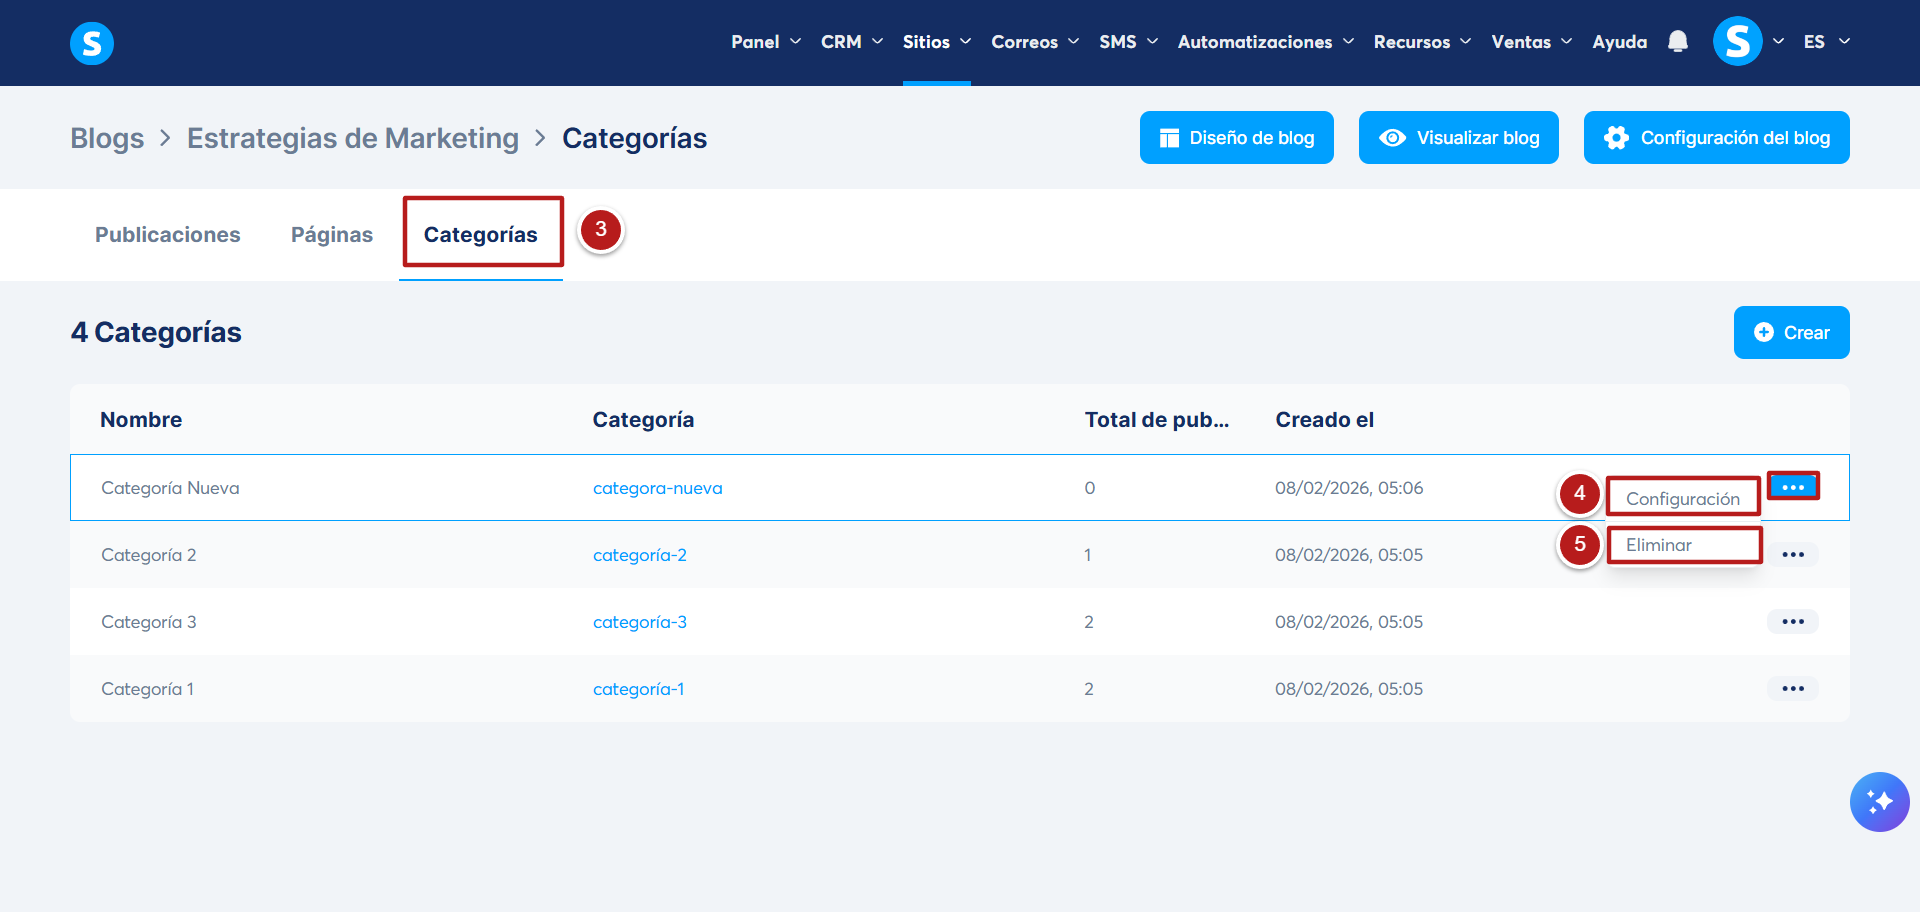This screenshot has height=912, width=1920.
Task: Go to Estrategias de Marketing breadcrumb
Action: click(353, 138)
